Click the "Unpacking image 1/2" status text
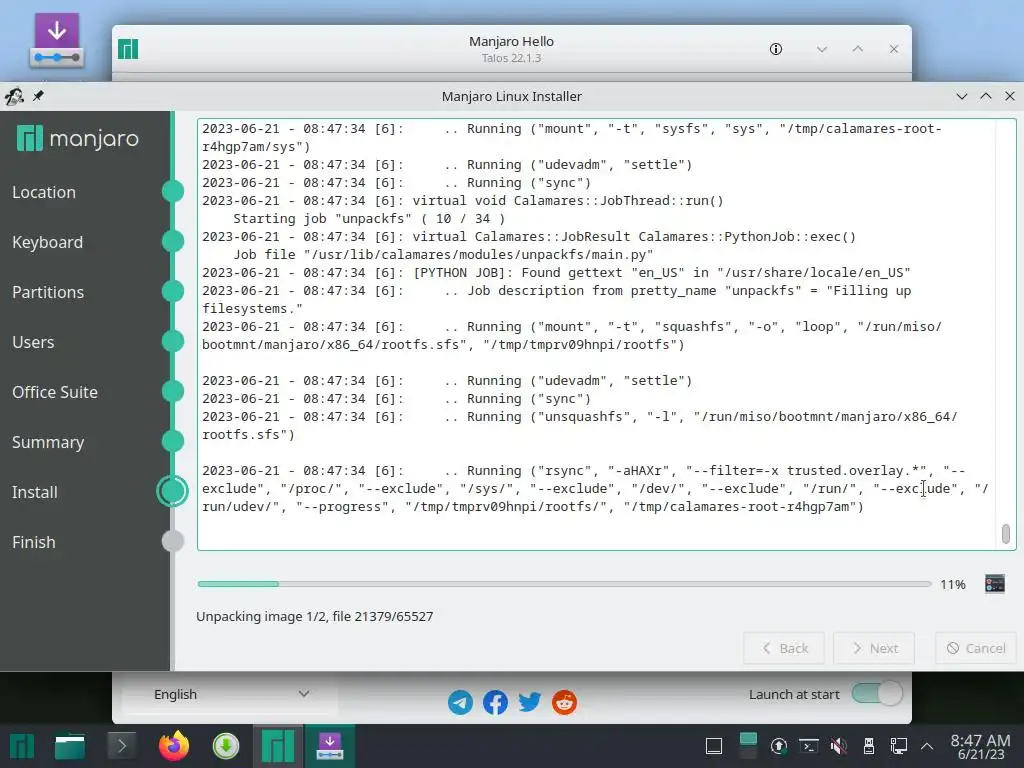The height and width of the screenshot is (768, 1024). pos(315,616)
